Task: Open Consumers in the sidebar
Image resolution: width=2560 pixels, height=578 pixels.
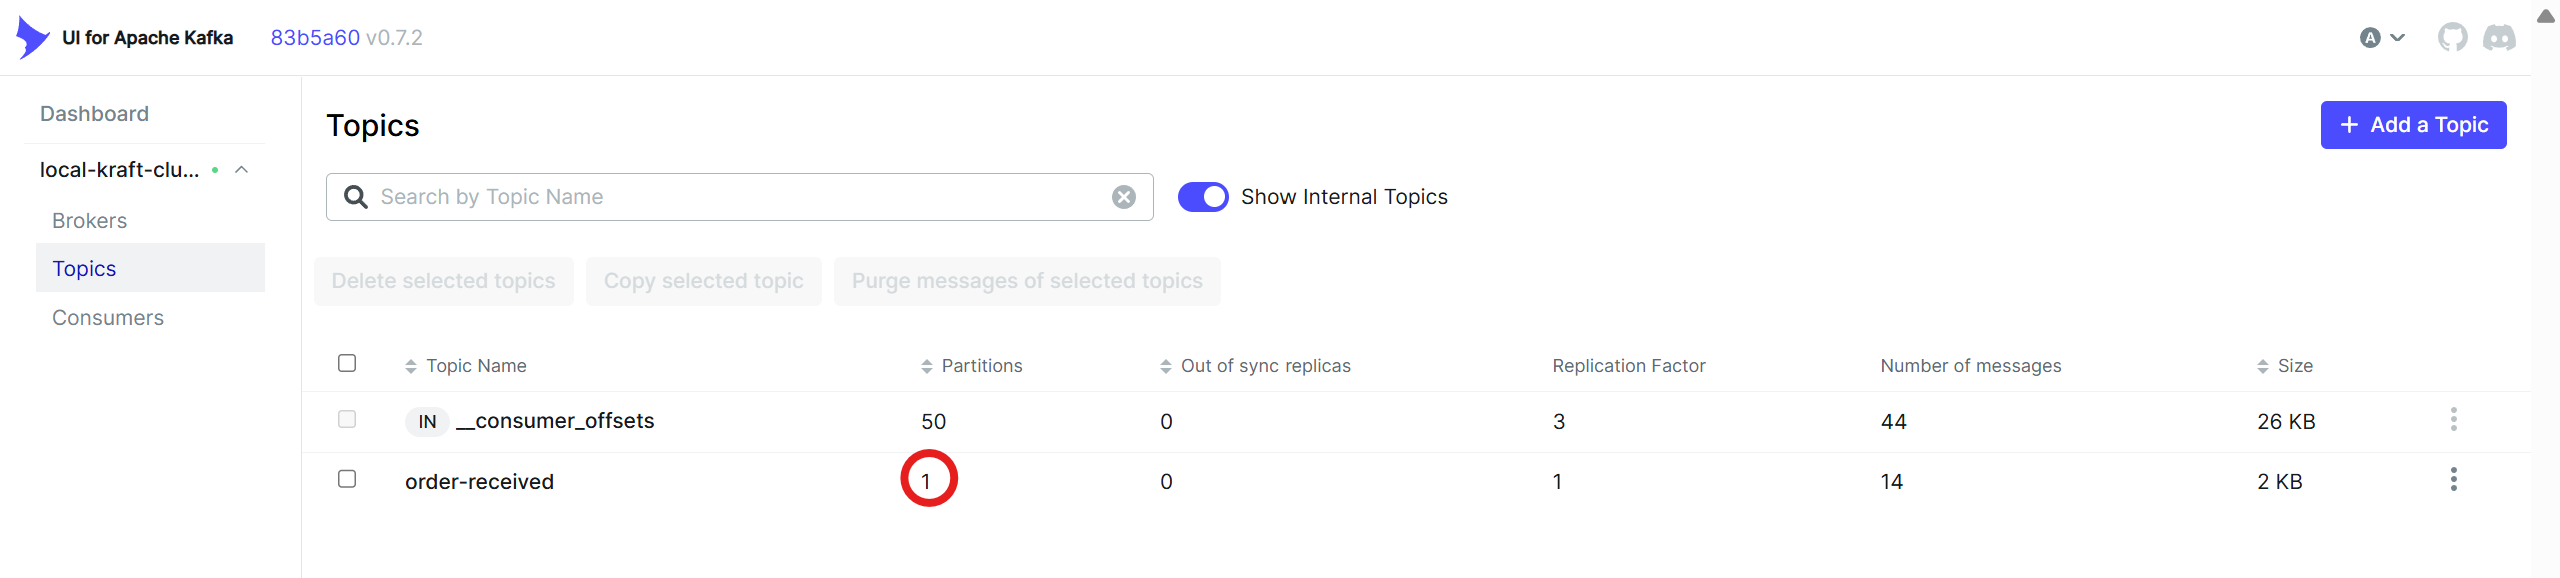Action: pyautogui.click(x=108, y=318)
